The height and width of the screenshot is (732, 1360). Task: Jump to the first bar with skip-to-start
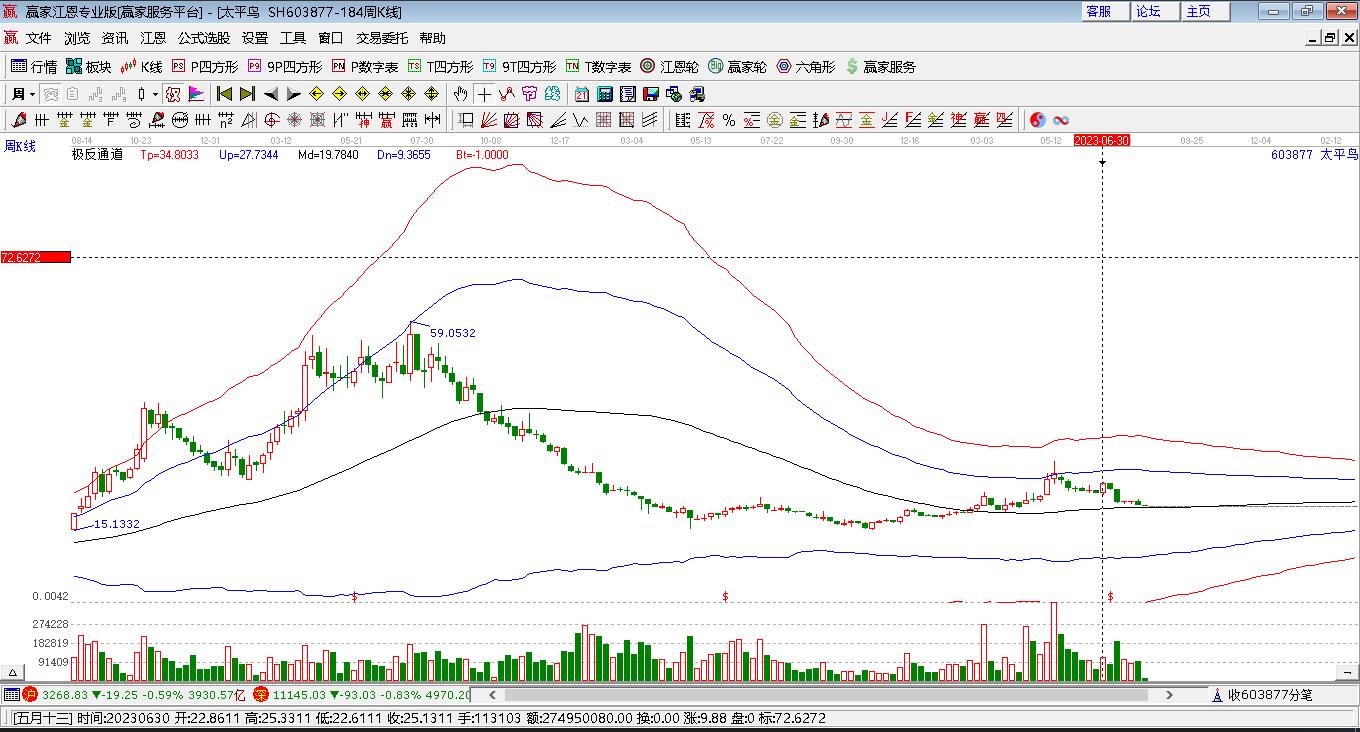pos(224,94)
